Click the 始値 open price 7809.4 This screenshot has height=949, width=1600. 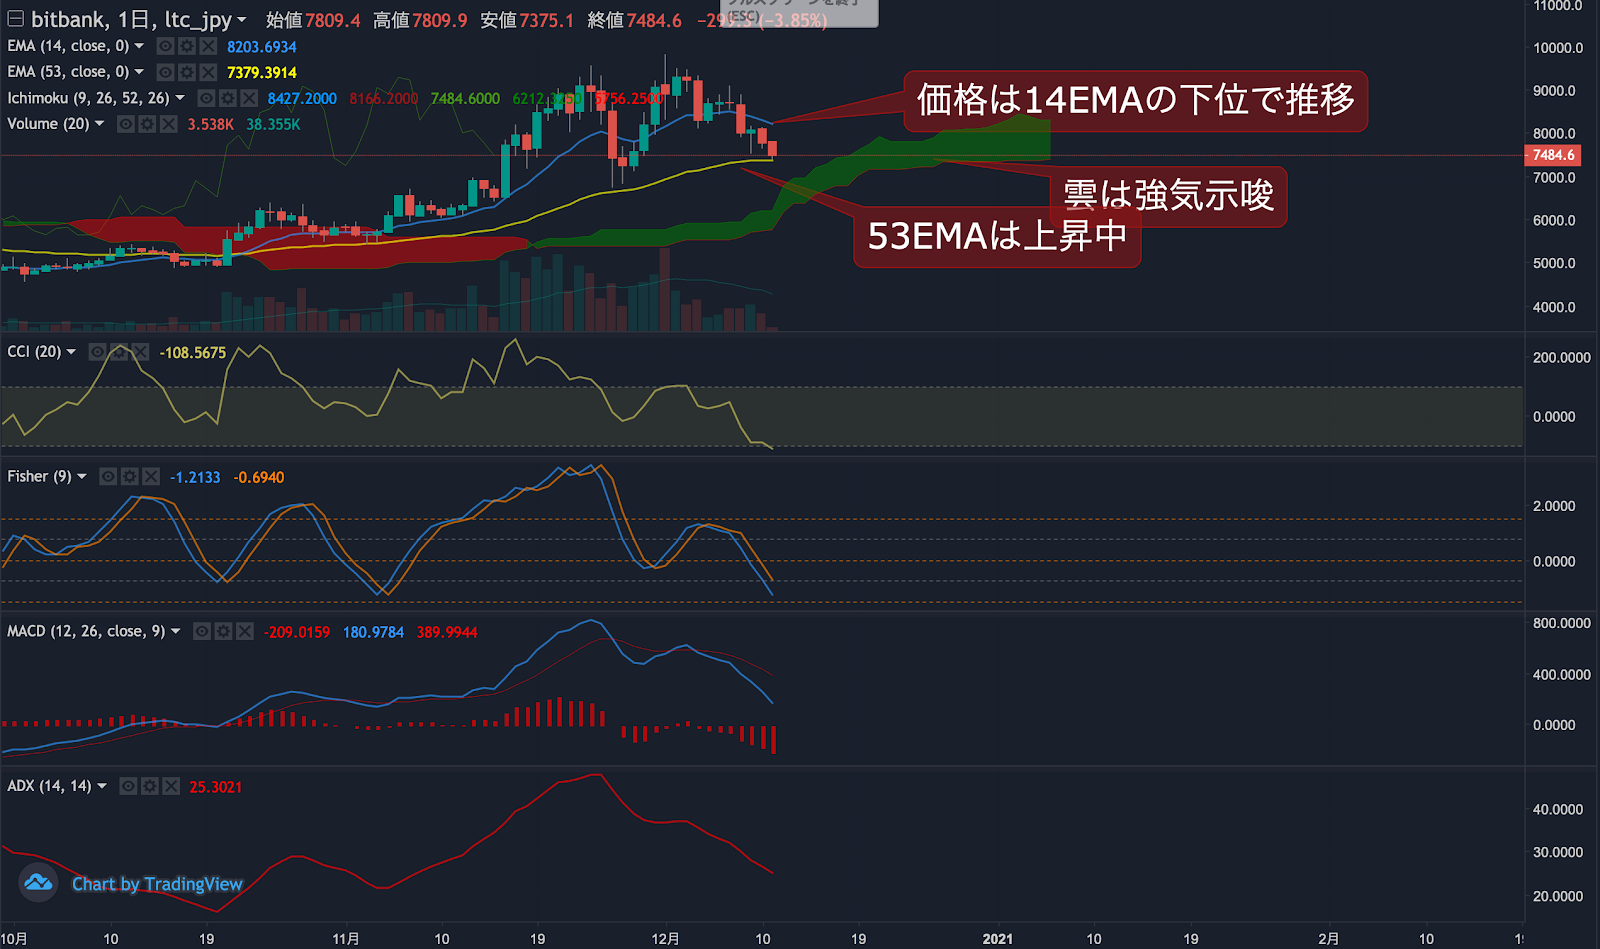pyautogui.click(x=333, y=21)
